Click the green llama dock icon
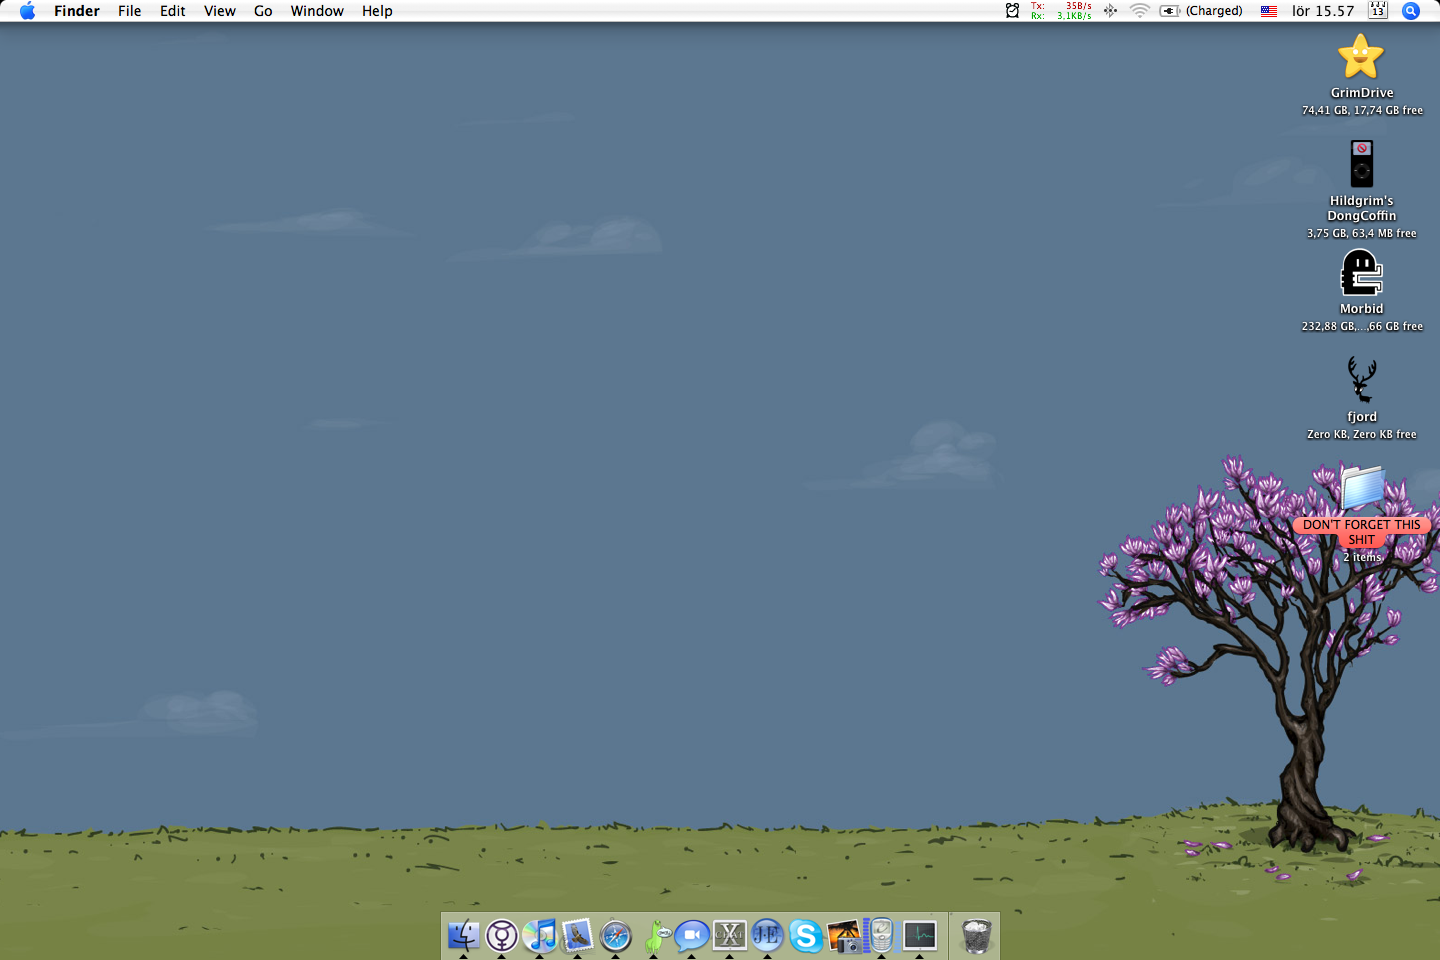Image resolution: width=1440 pixels, height=960 pixels. (x=655, y=936)
